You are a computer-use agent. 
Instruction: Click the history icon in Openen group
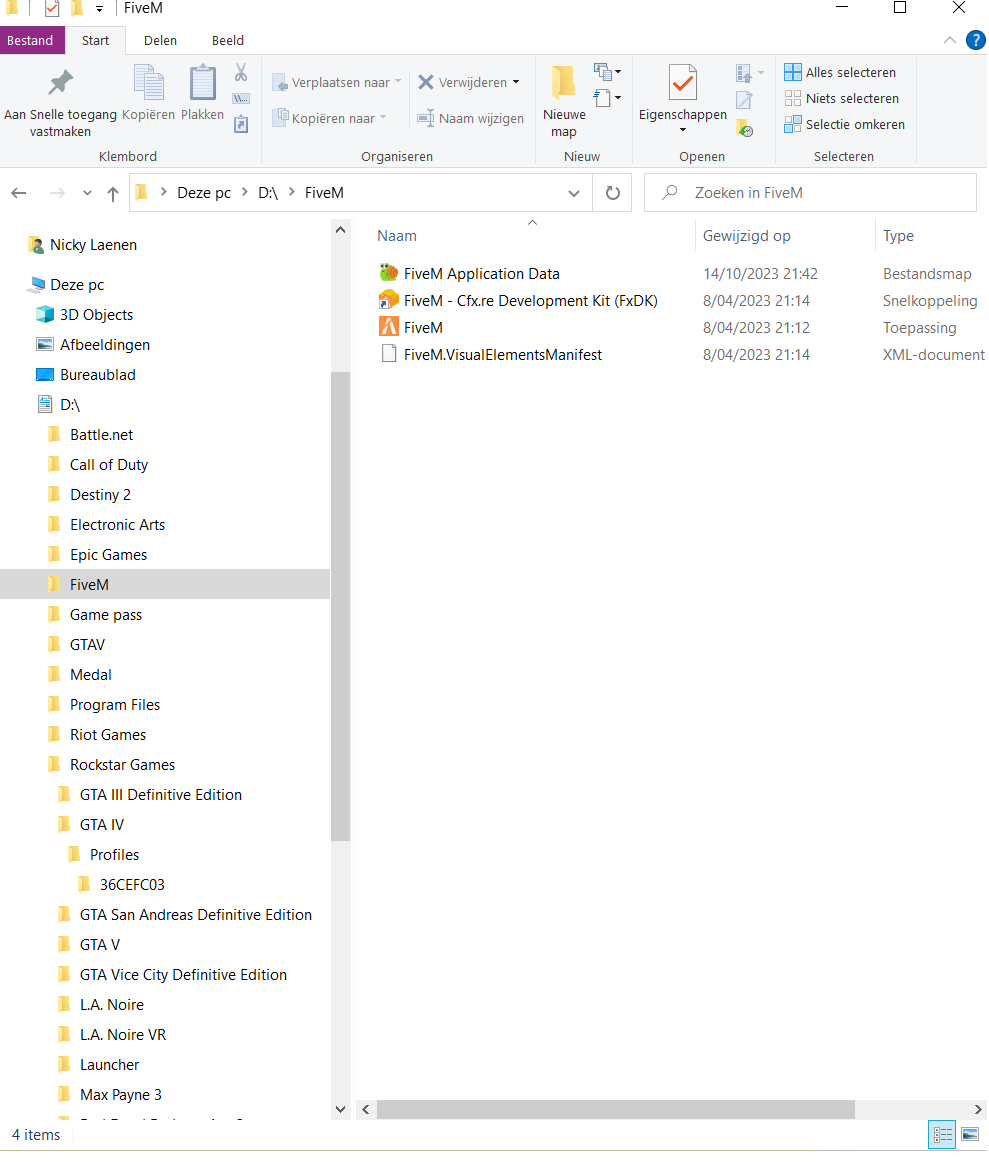pos(745,129)
